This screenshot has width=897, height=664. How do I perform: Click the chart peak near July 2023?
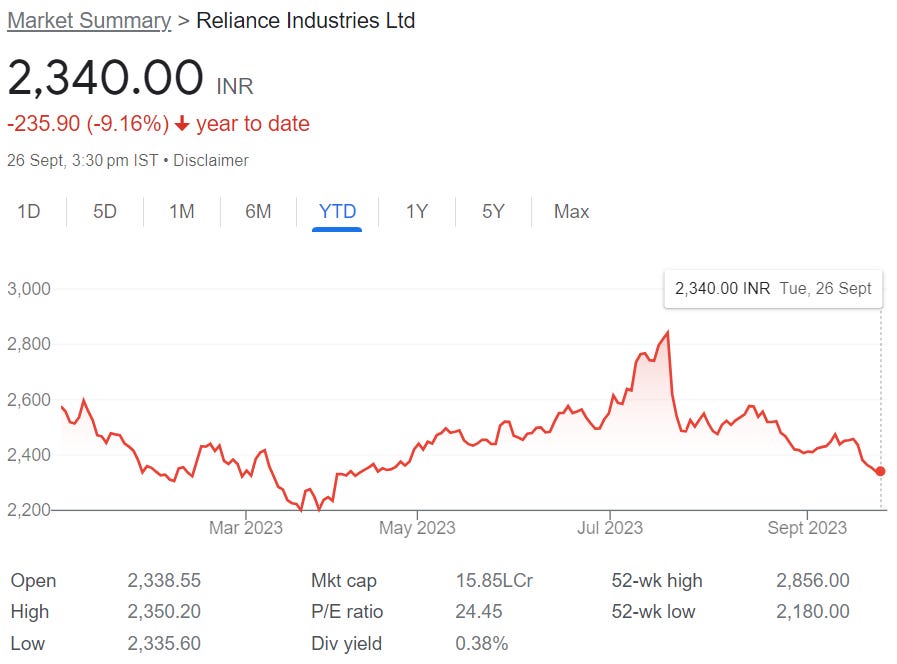(x=668, y=332)
